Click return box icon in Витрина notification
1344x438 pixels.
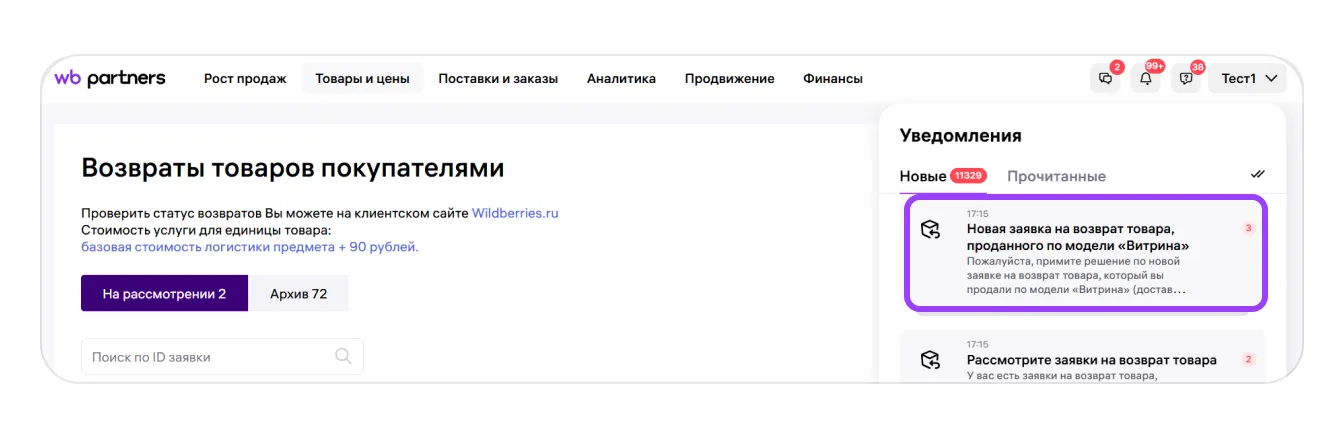[x=931, y=229]
